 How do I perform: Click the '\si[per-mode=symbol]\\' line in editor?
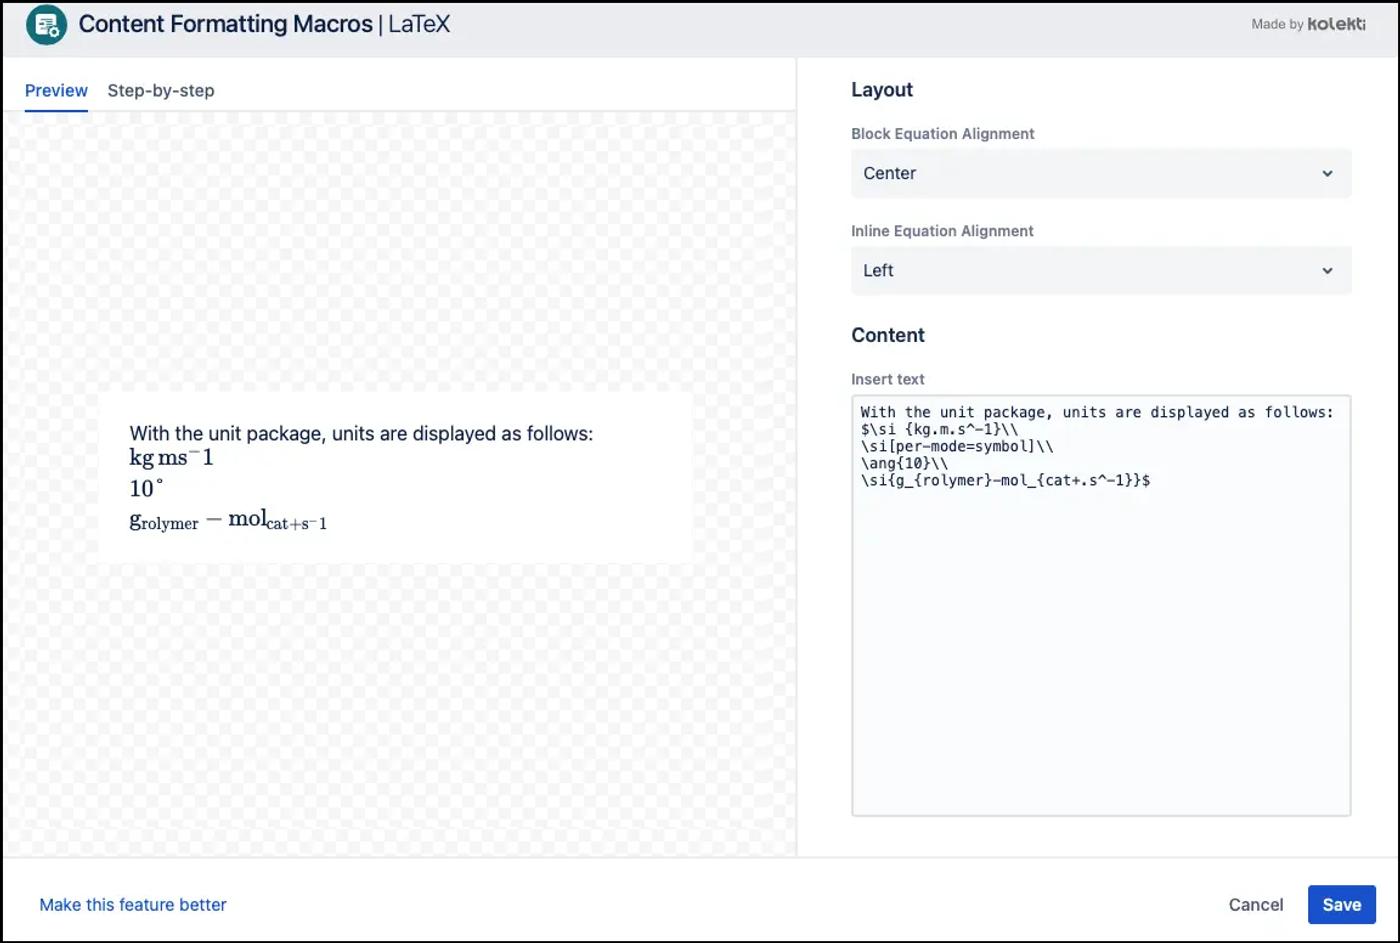(957, 446)
